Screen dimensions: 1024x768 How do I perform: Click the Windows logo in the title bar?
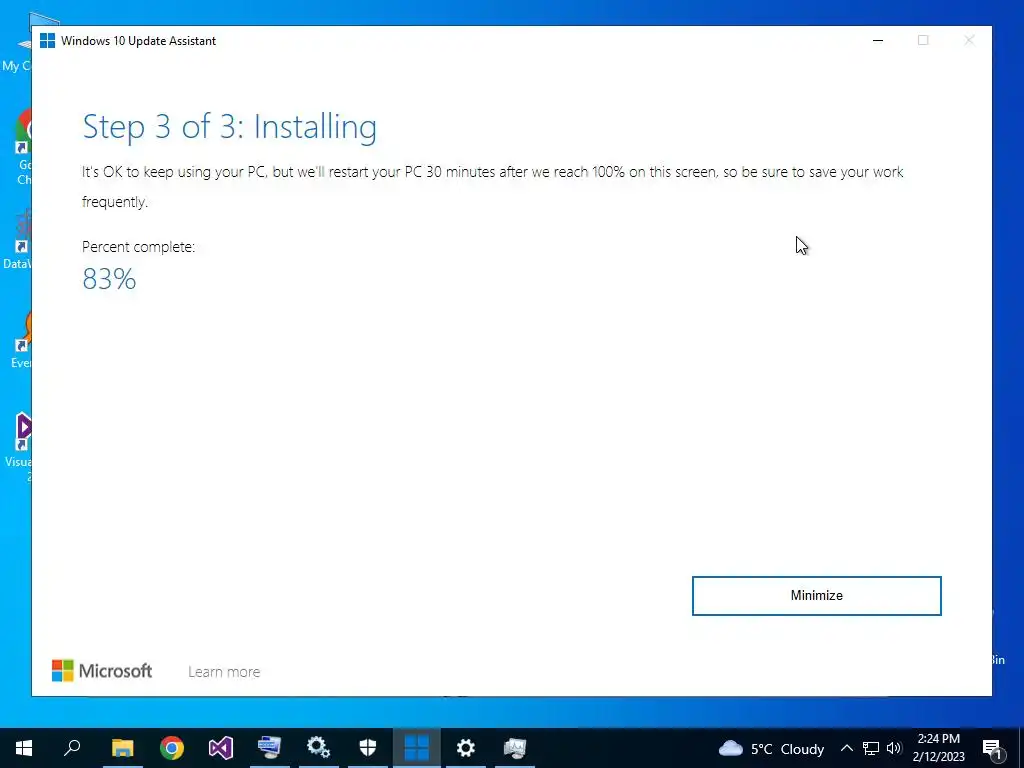(47, 40)
